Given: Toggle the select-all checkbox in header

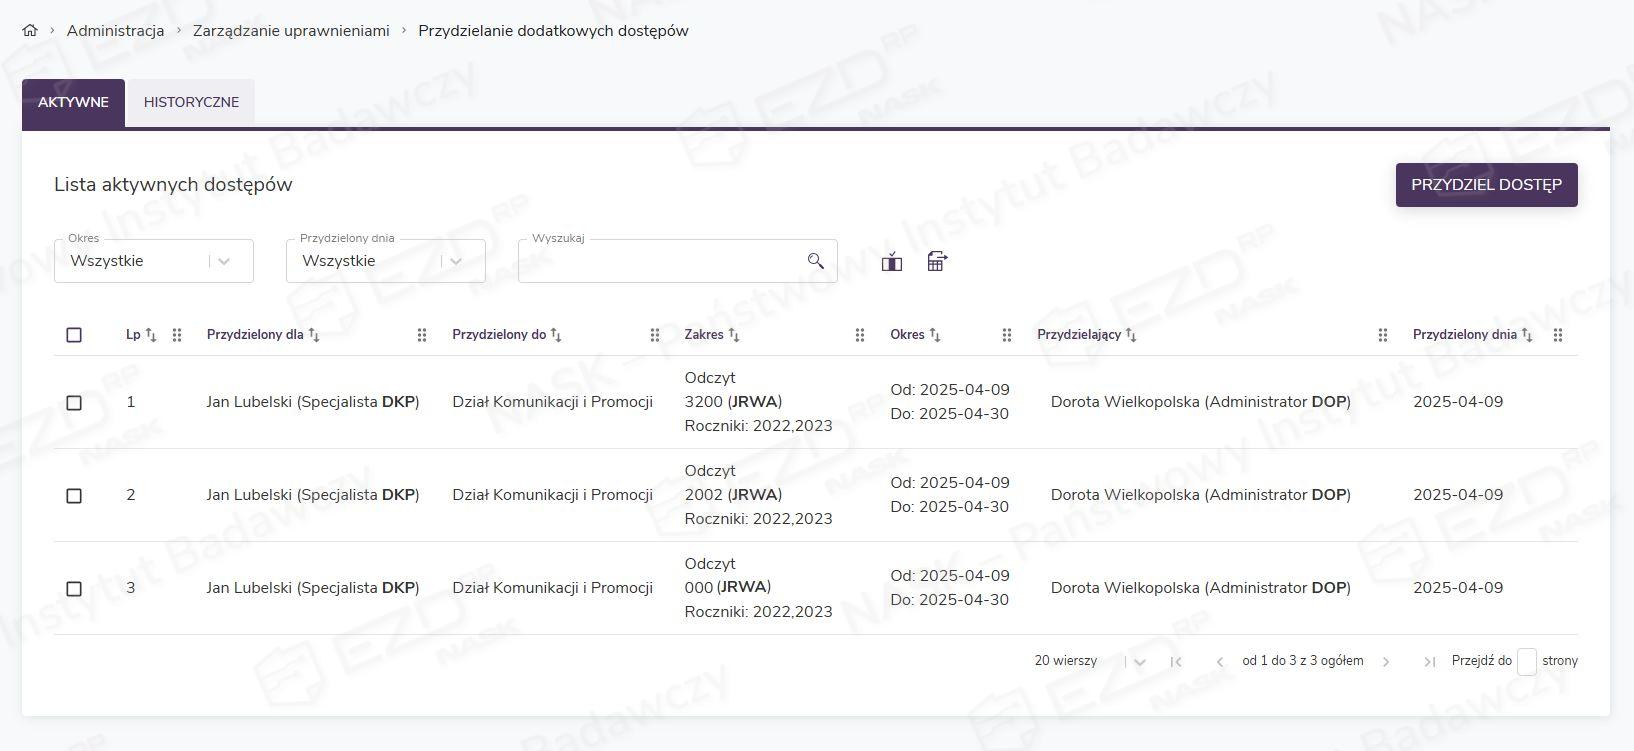Looking at the screenshot, I should [x=74, y=335].
